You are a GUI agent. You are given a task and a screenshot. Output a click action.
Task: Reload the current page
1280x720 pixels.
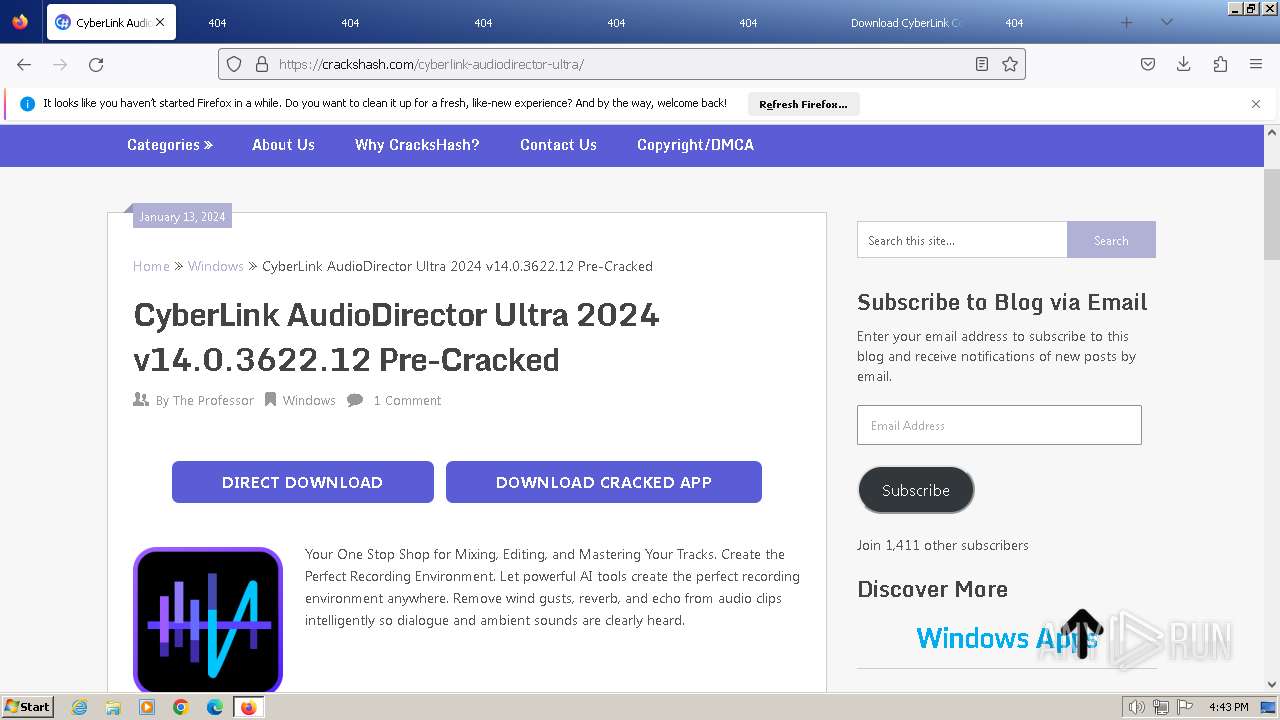point(96,64)
